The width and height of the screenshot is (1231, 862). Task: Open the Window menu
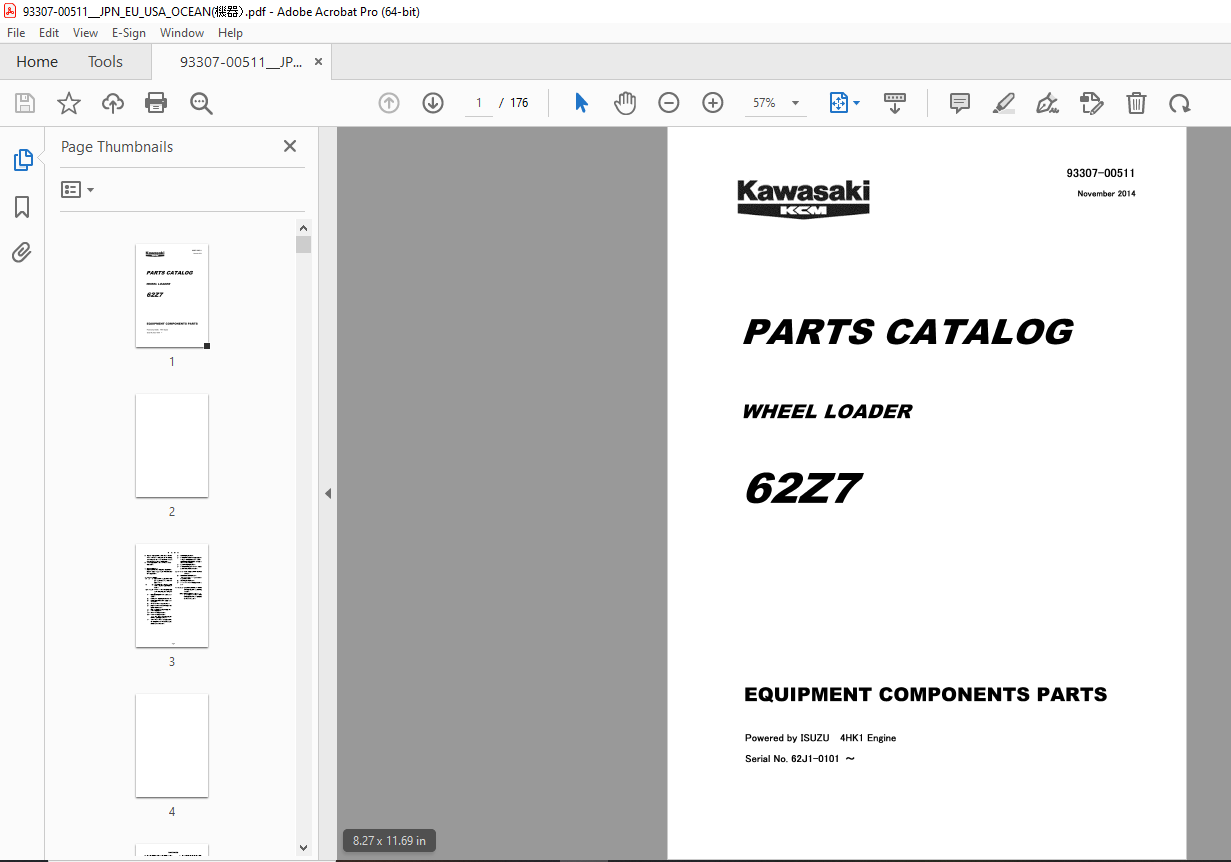182,32
